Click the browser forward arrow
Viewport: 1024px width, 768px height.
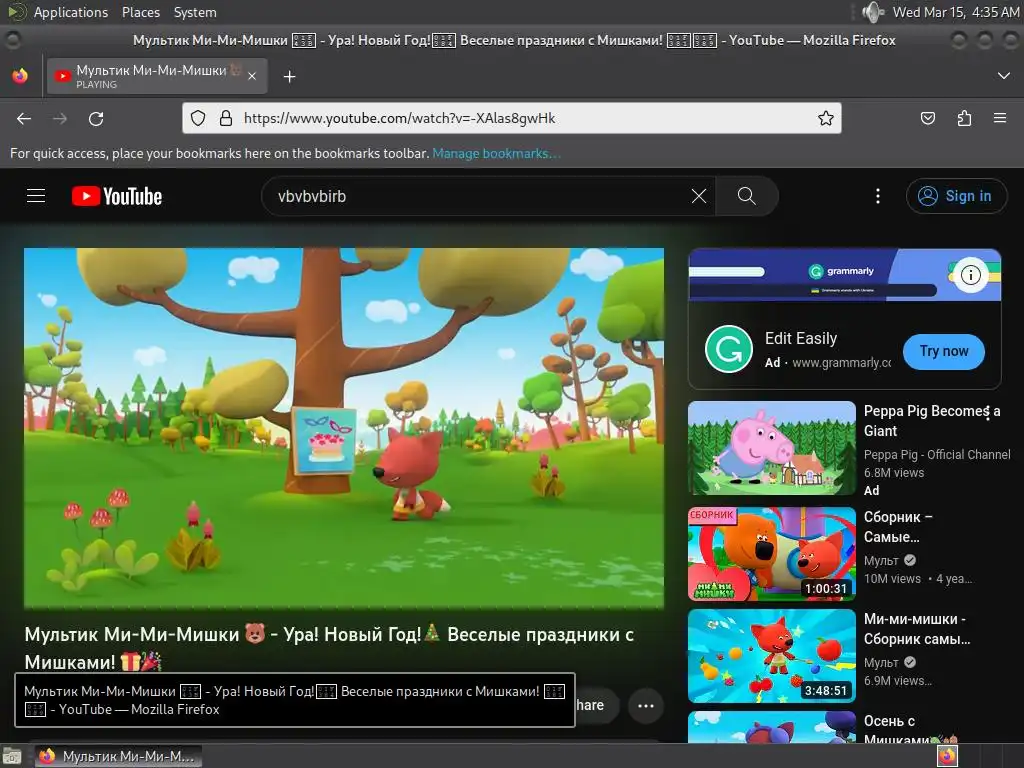click(x=60, y=119)
